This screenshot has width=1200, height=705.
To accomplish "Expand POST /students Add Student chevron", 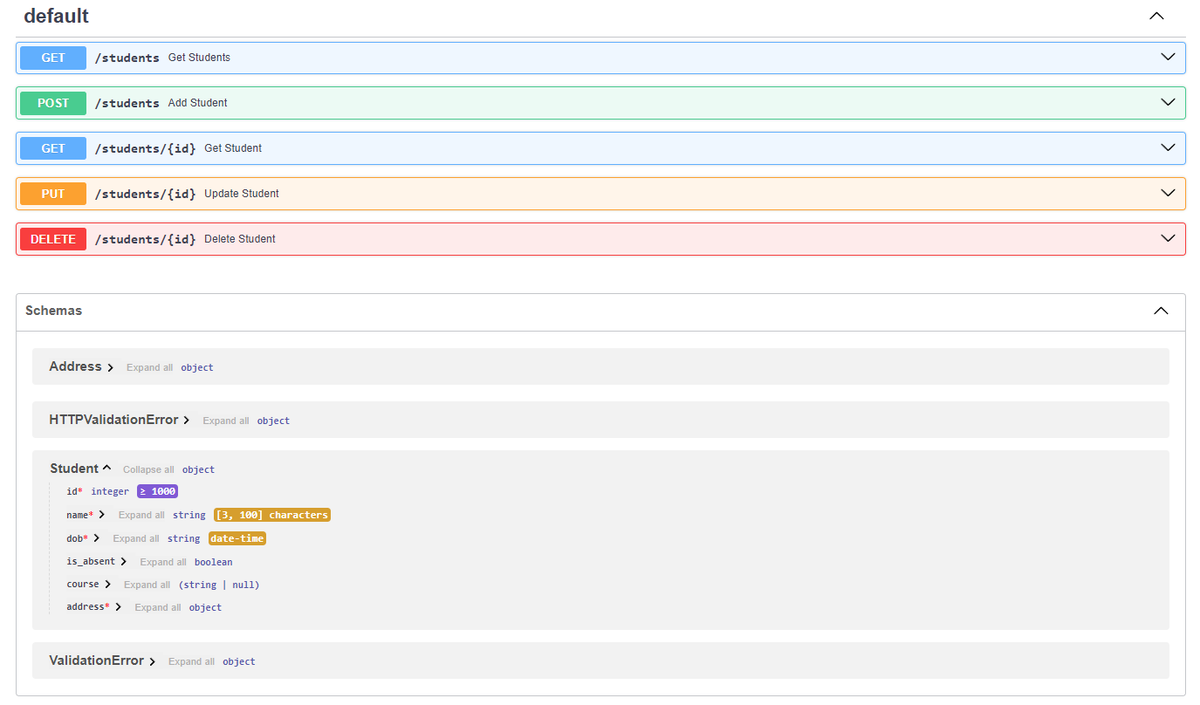I will pyautogui.click(x=1168, y=103).
